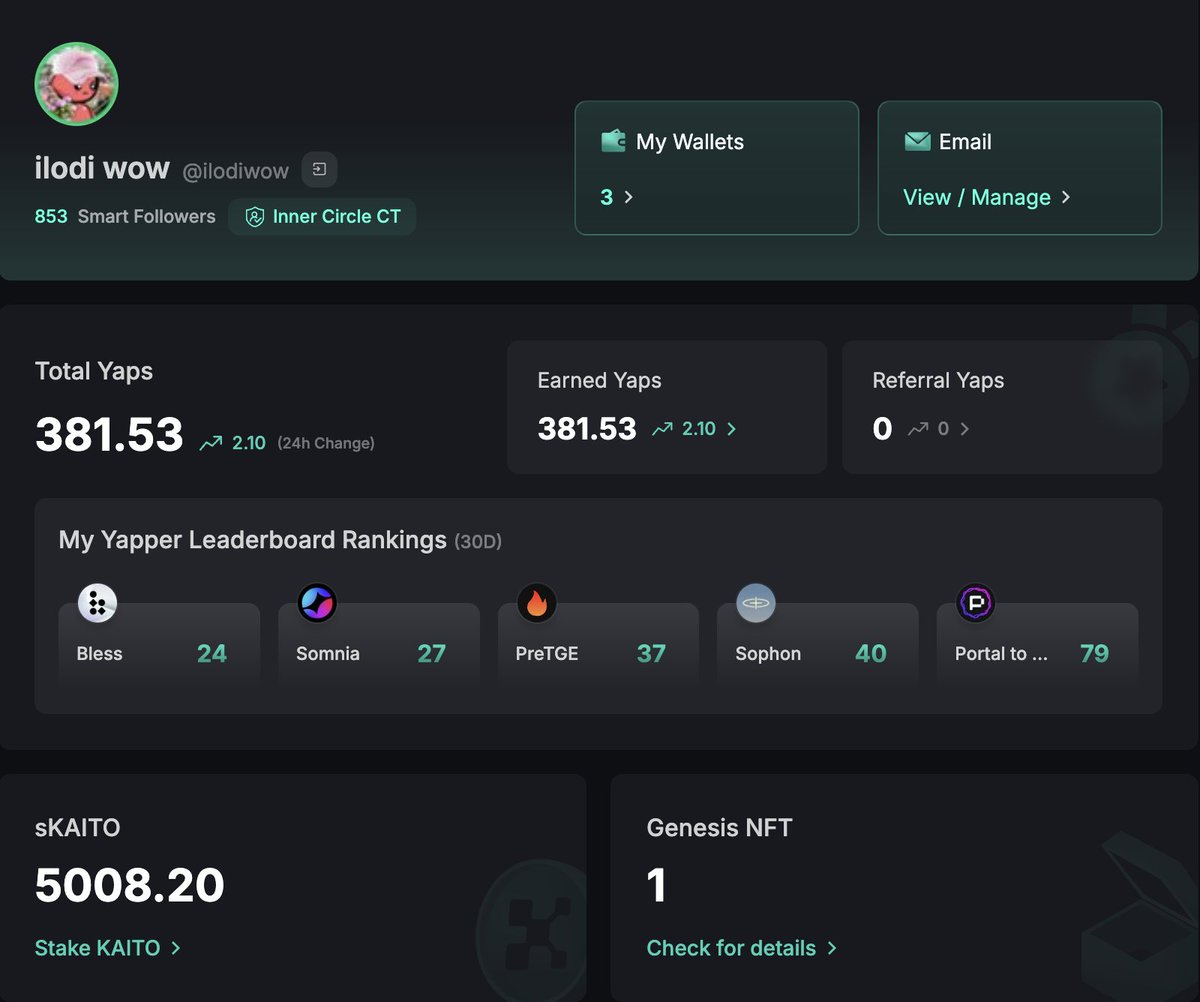Viewport: 1200px width, 1002px height.
Task: Click the PreTGE flame logo
Action: coord(537,603)
